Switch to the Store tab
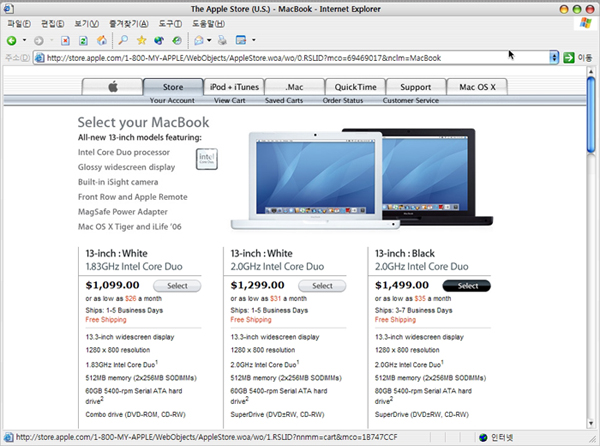This screenshot has height=446, width=600. click(x=173, y=87)
